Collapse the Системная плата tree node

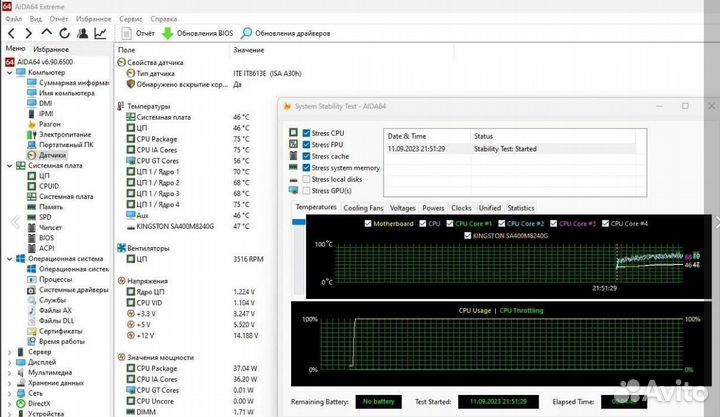click(9, 166)
